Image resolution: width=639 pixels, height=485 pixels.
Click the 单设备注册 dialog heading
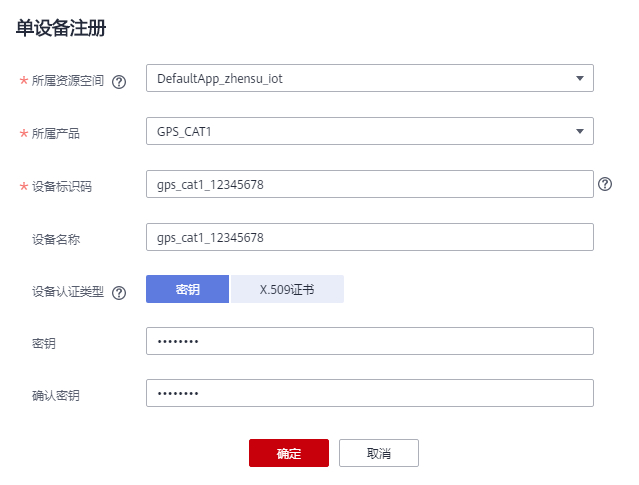61,29
